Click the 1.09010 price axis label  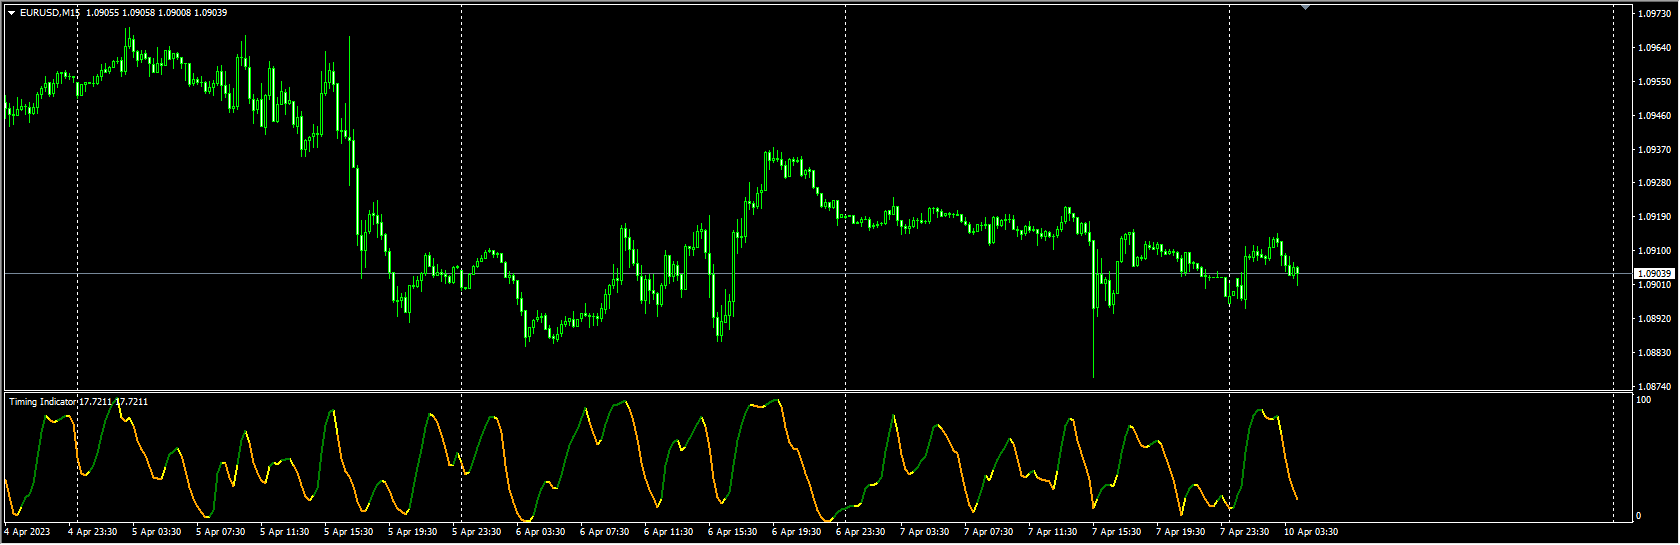point(1655,285)
